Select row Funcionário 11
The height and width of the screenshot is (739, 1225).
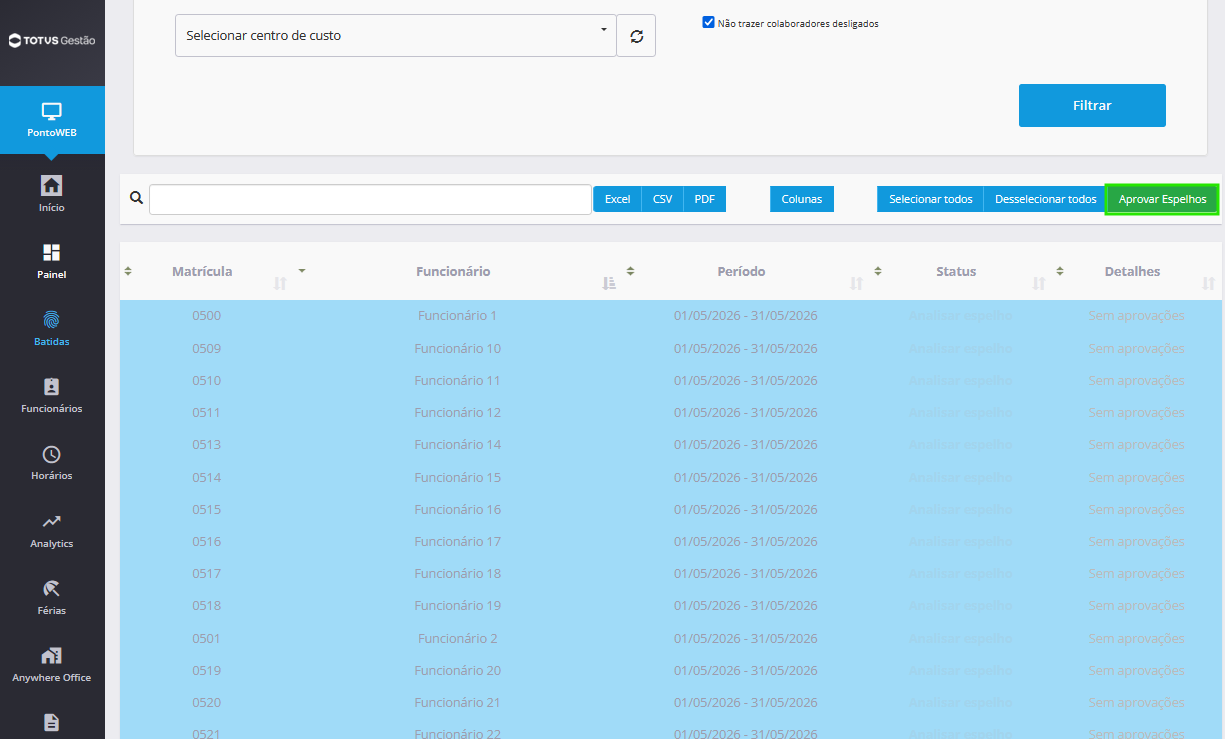pos(671,380)
